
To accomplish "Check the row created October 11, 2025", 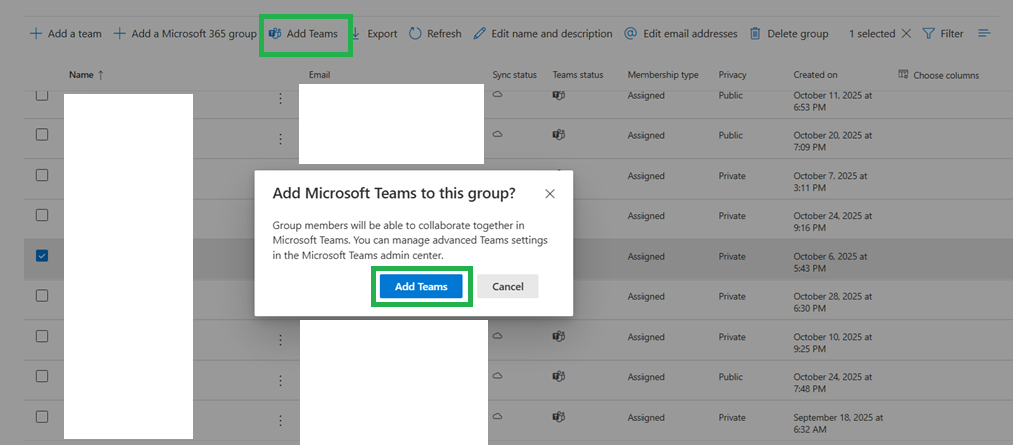I will [41, 96].
